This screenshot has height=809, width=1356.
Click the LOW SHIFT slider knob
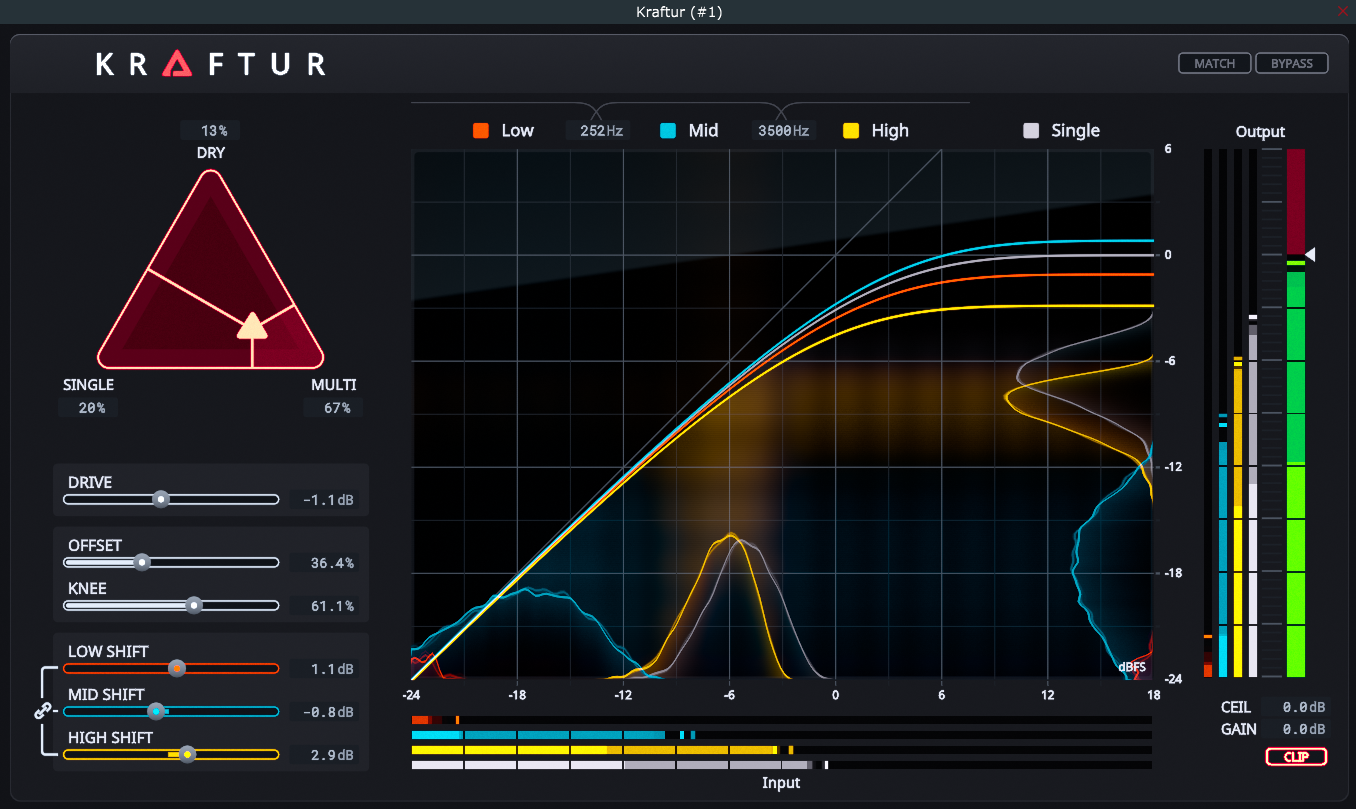(177, 668)
